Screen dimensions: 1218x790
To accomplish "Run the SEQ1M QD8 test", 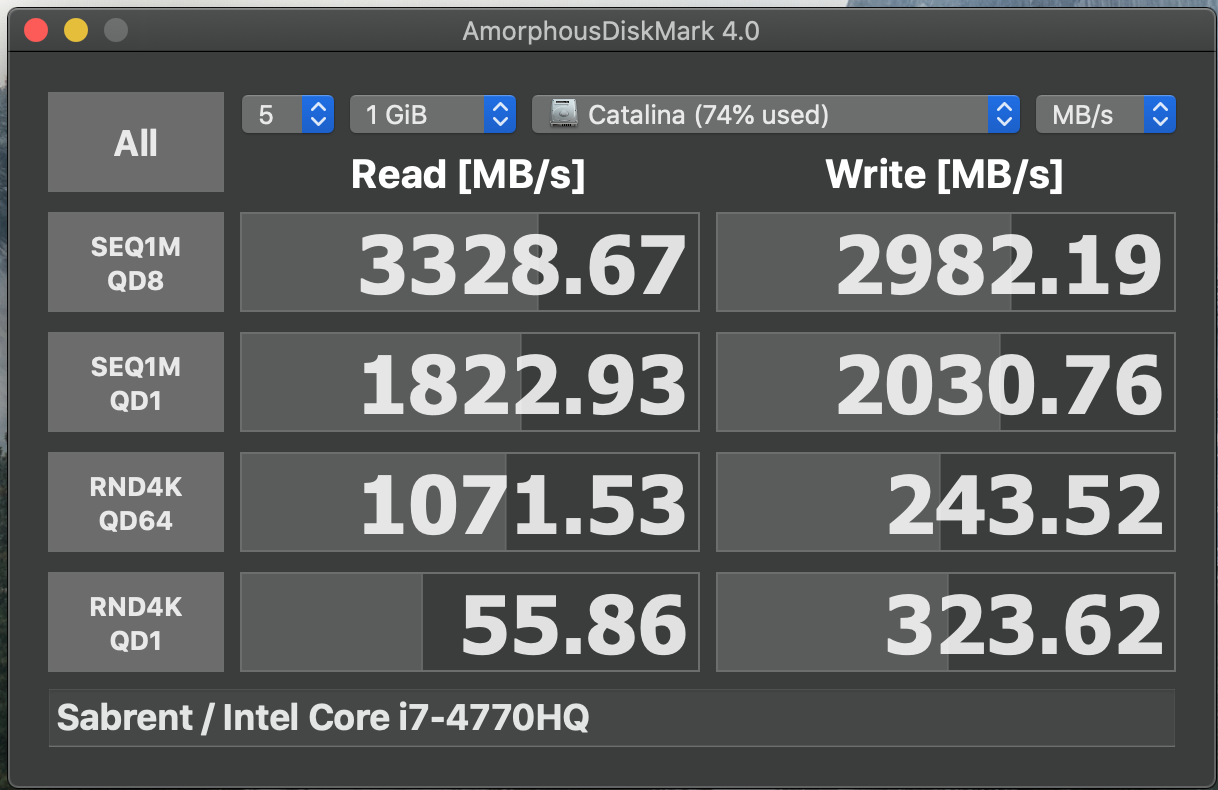I will [x=136, y=262].
